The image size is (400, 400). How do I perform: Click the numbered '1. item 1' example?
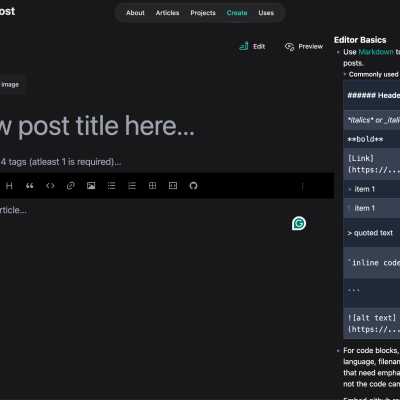click(371, 208)
